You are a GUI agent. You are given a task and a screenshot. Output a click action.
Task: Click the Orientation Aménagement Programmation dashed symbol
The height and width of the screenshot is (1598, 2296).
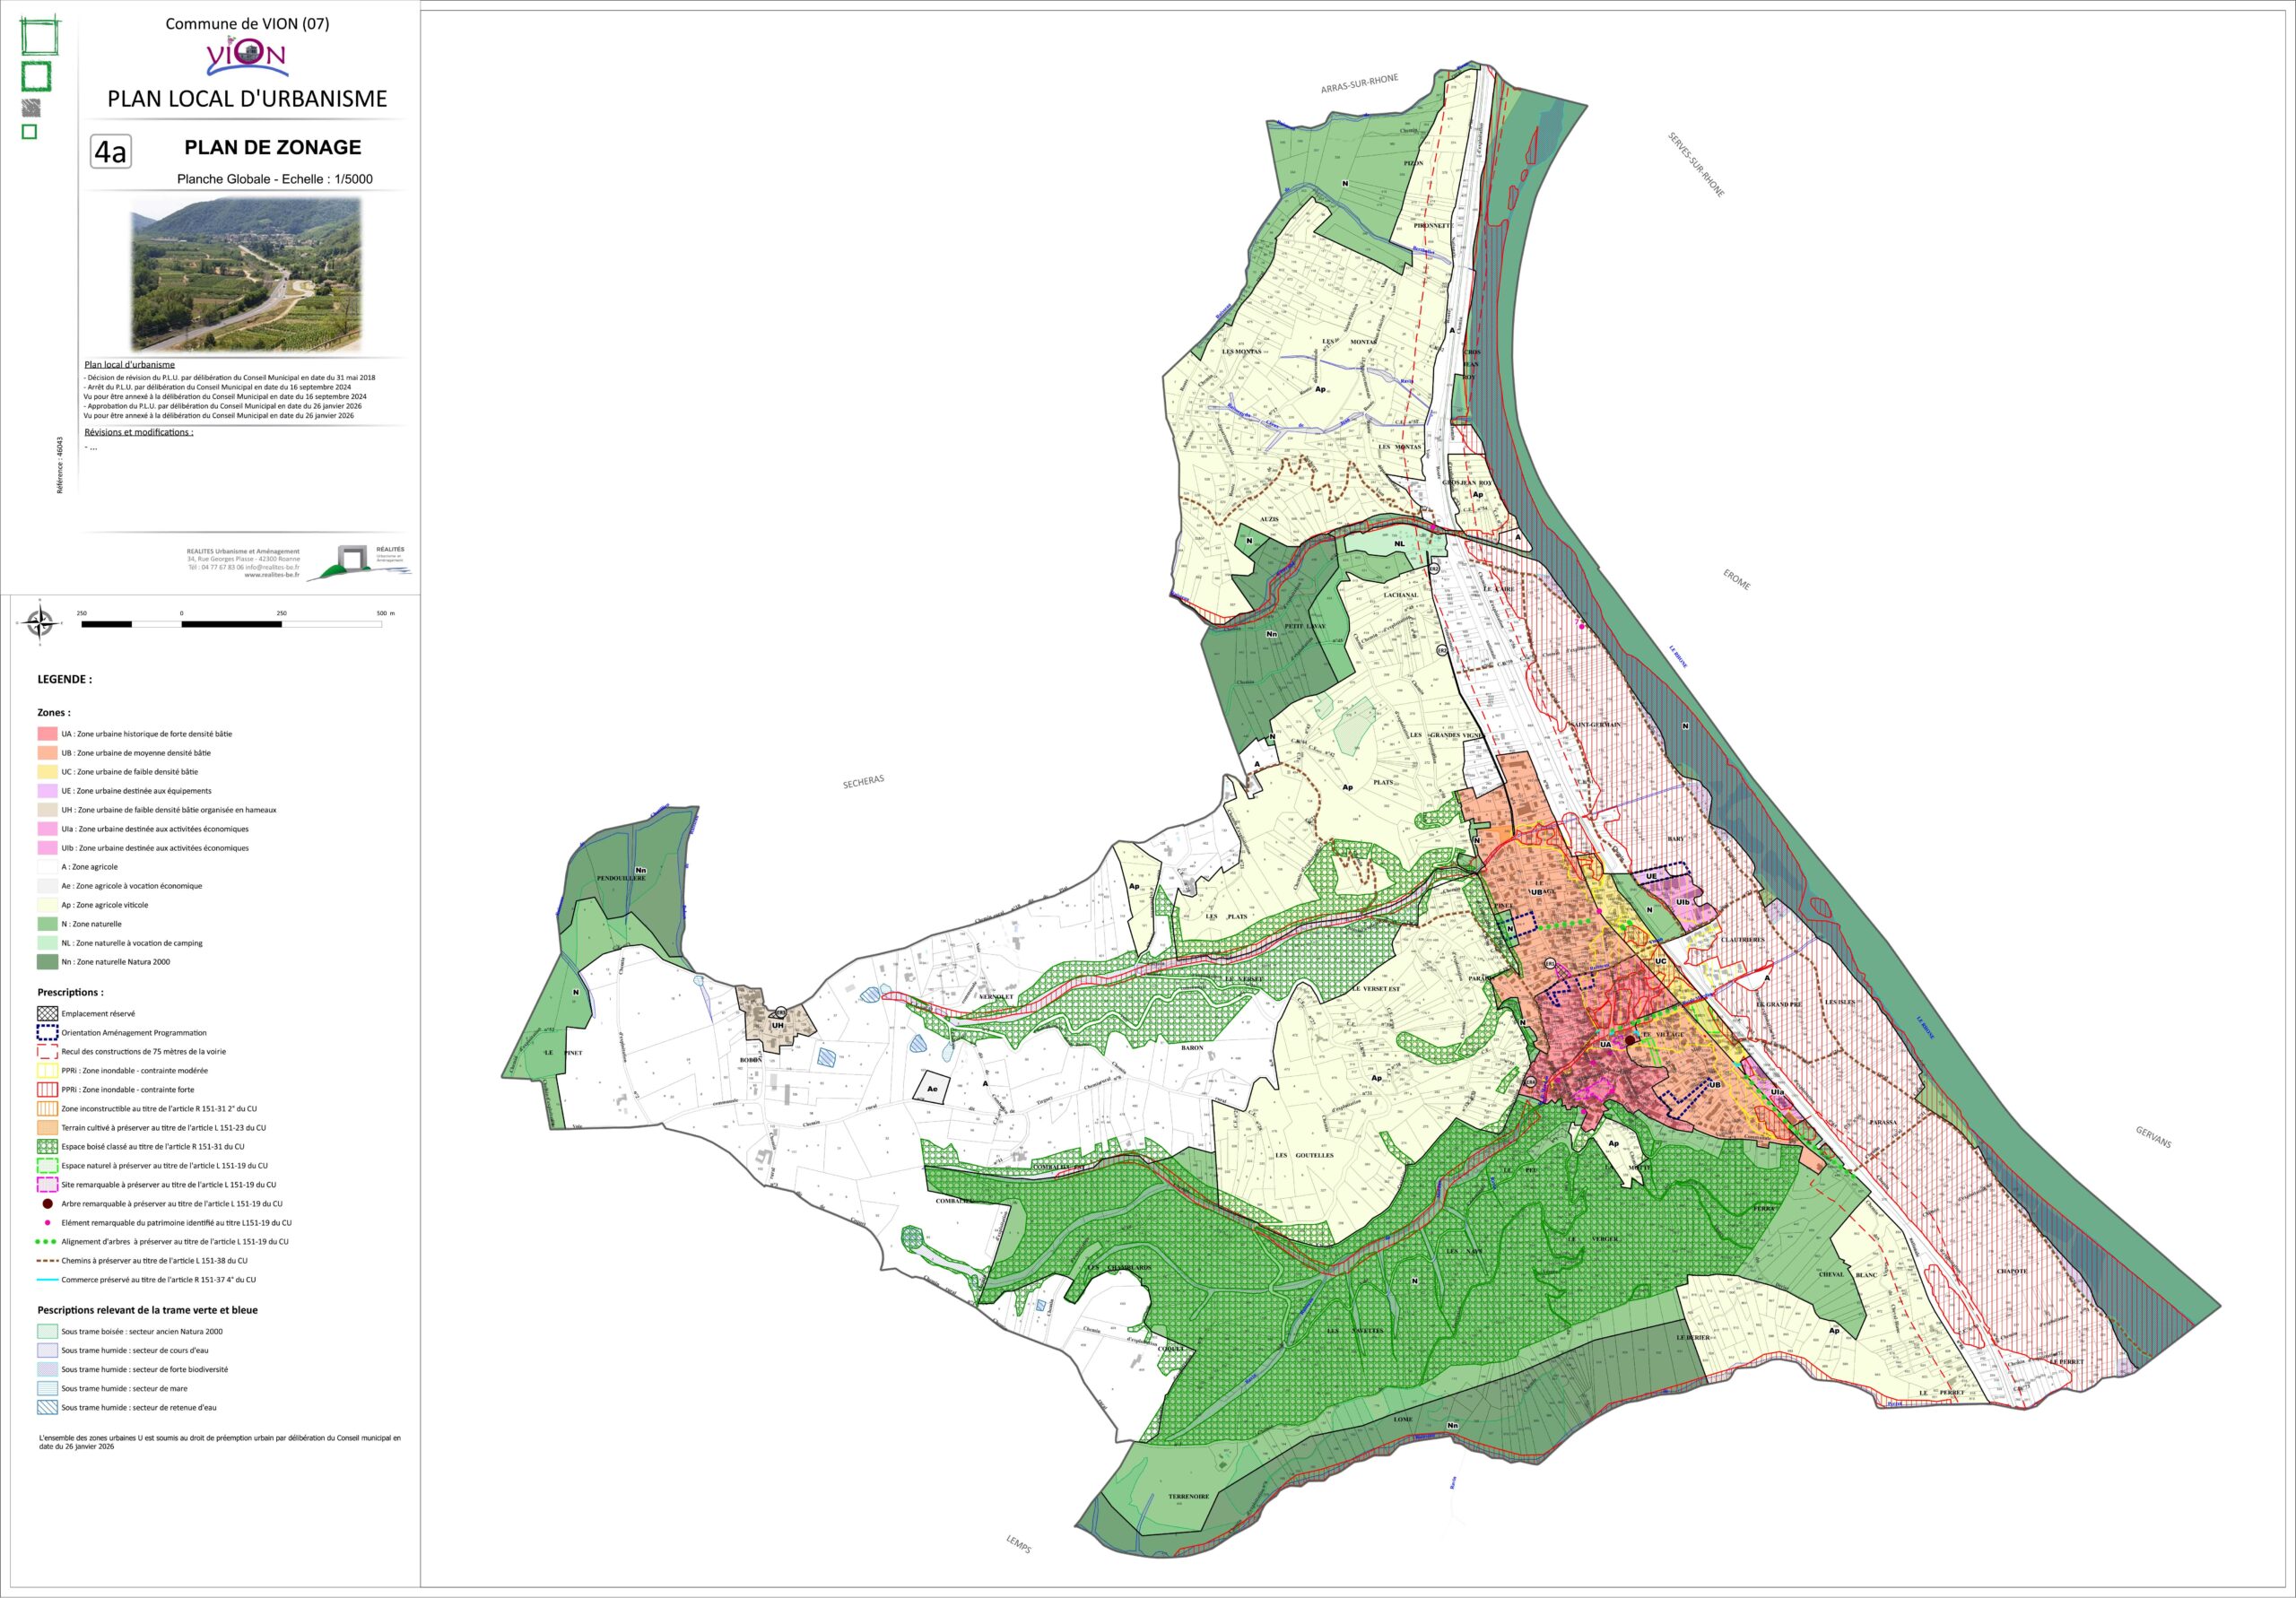[47, 1032]
